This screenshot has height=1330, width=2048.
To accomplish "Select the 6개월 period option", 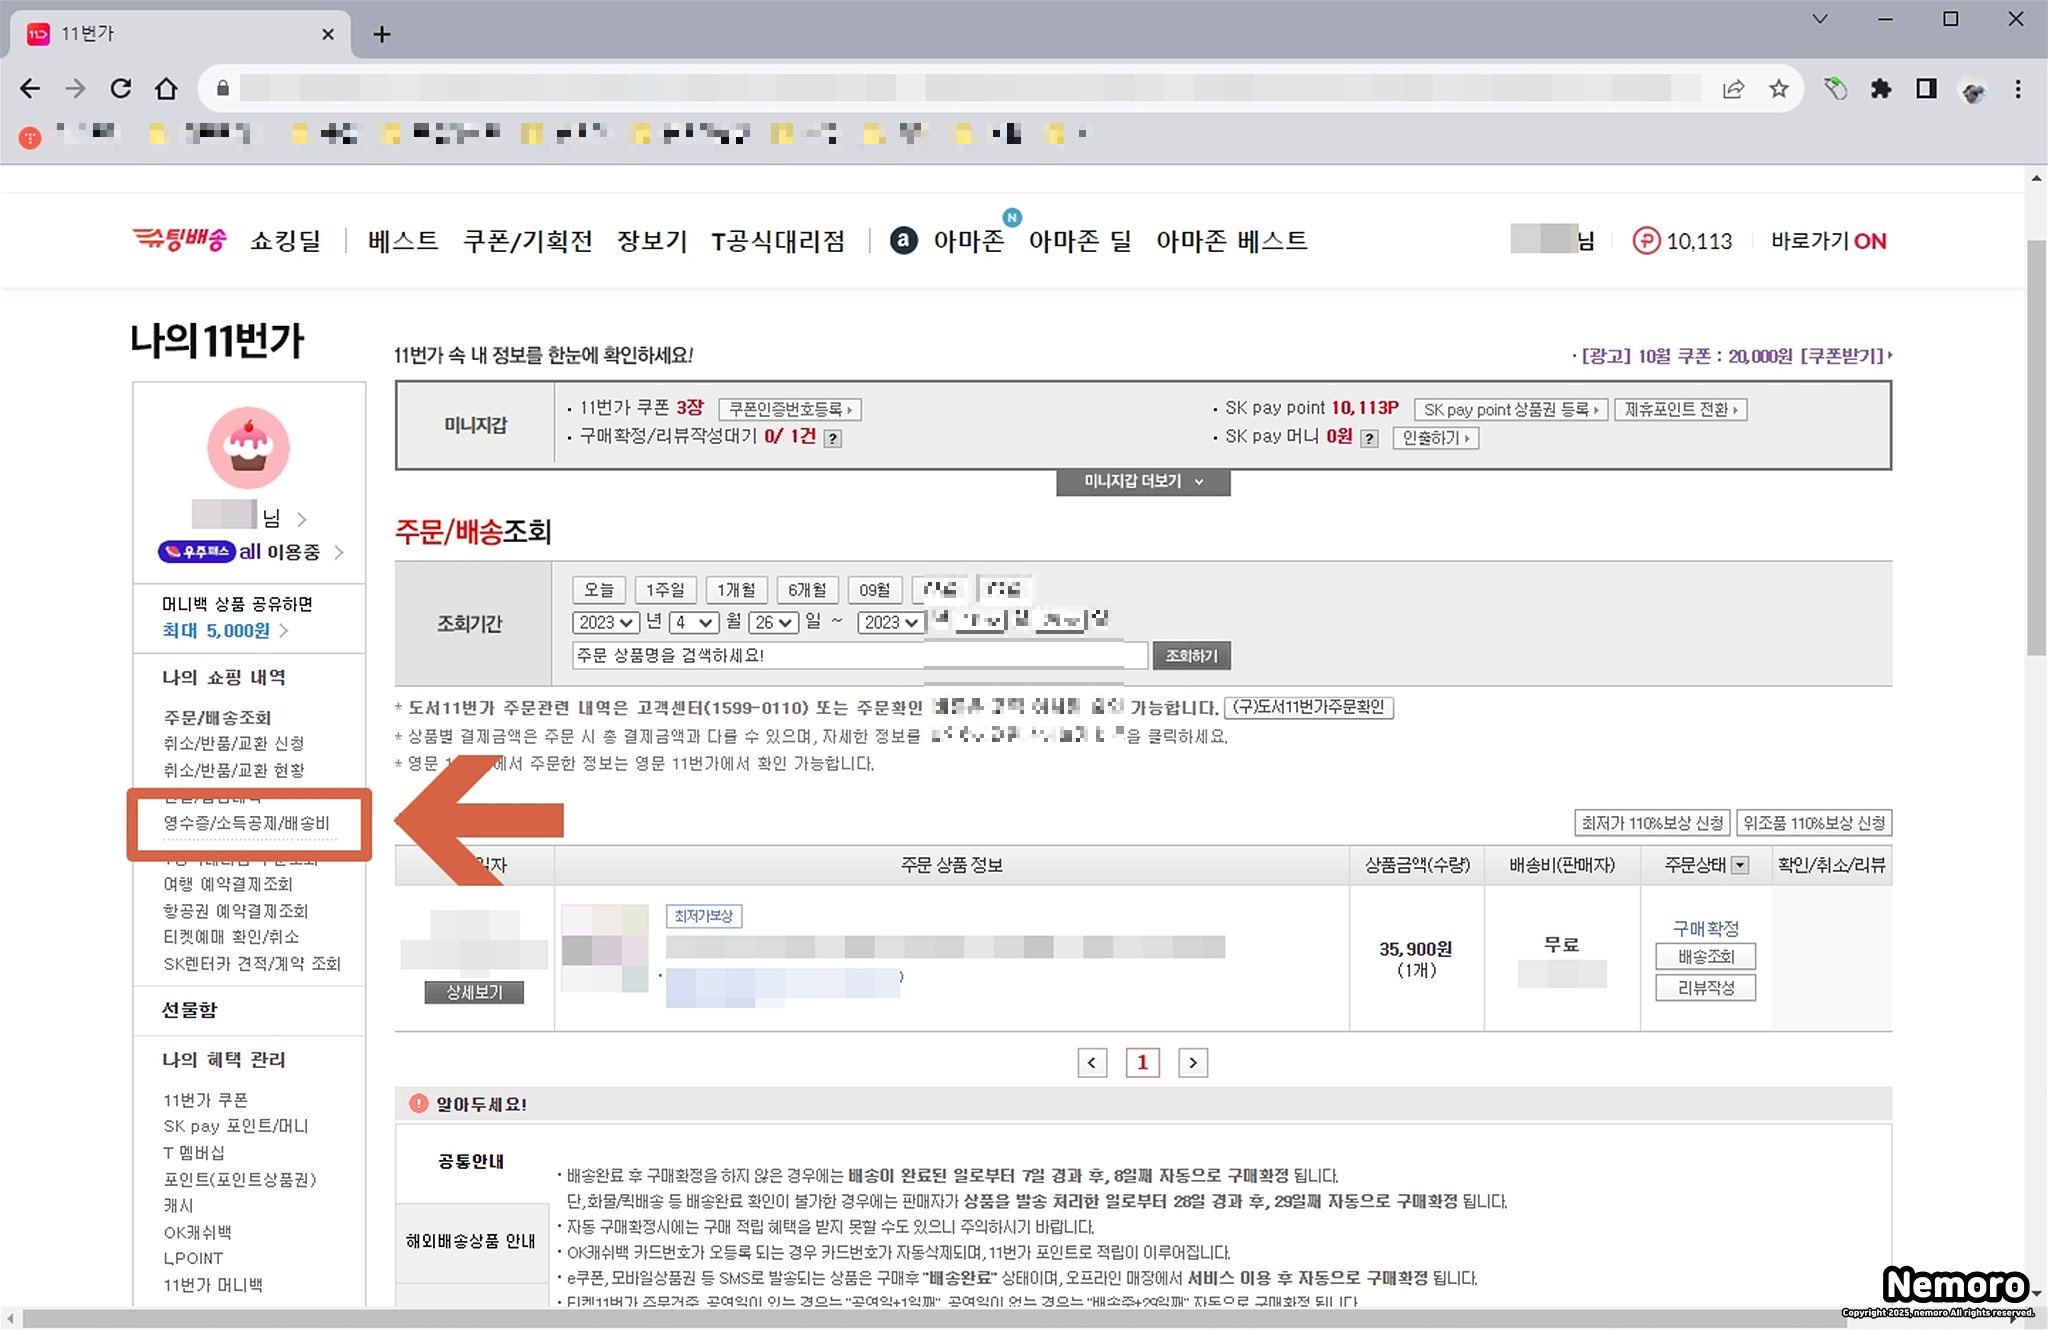I will click(x=806, y=590).
